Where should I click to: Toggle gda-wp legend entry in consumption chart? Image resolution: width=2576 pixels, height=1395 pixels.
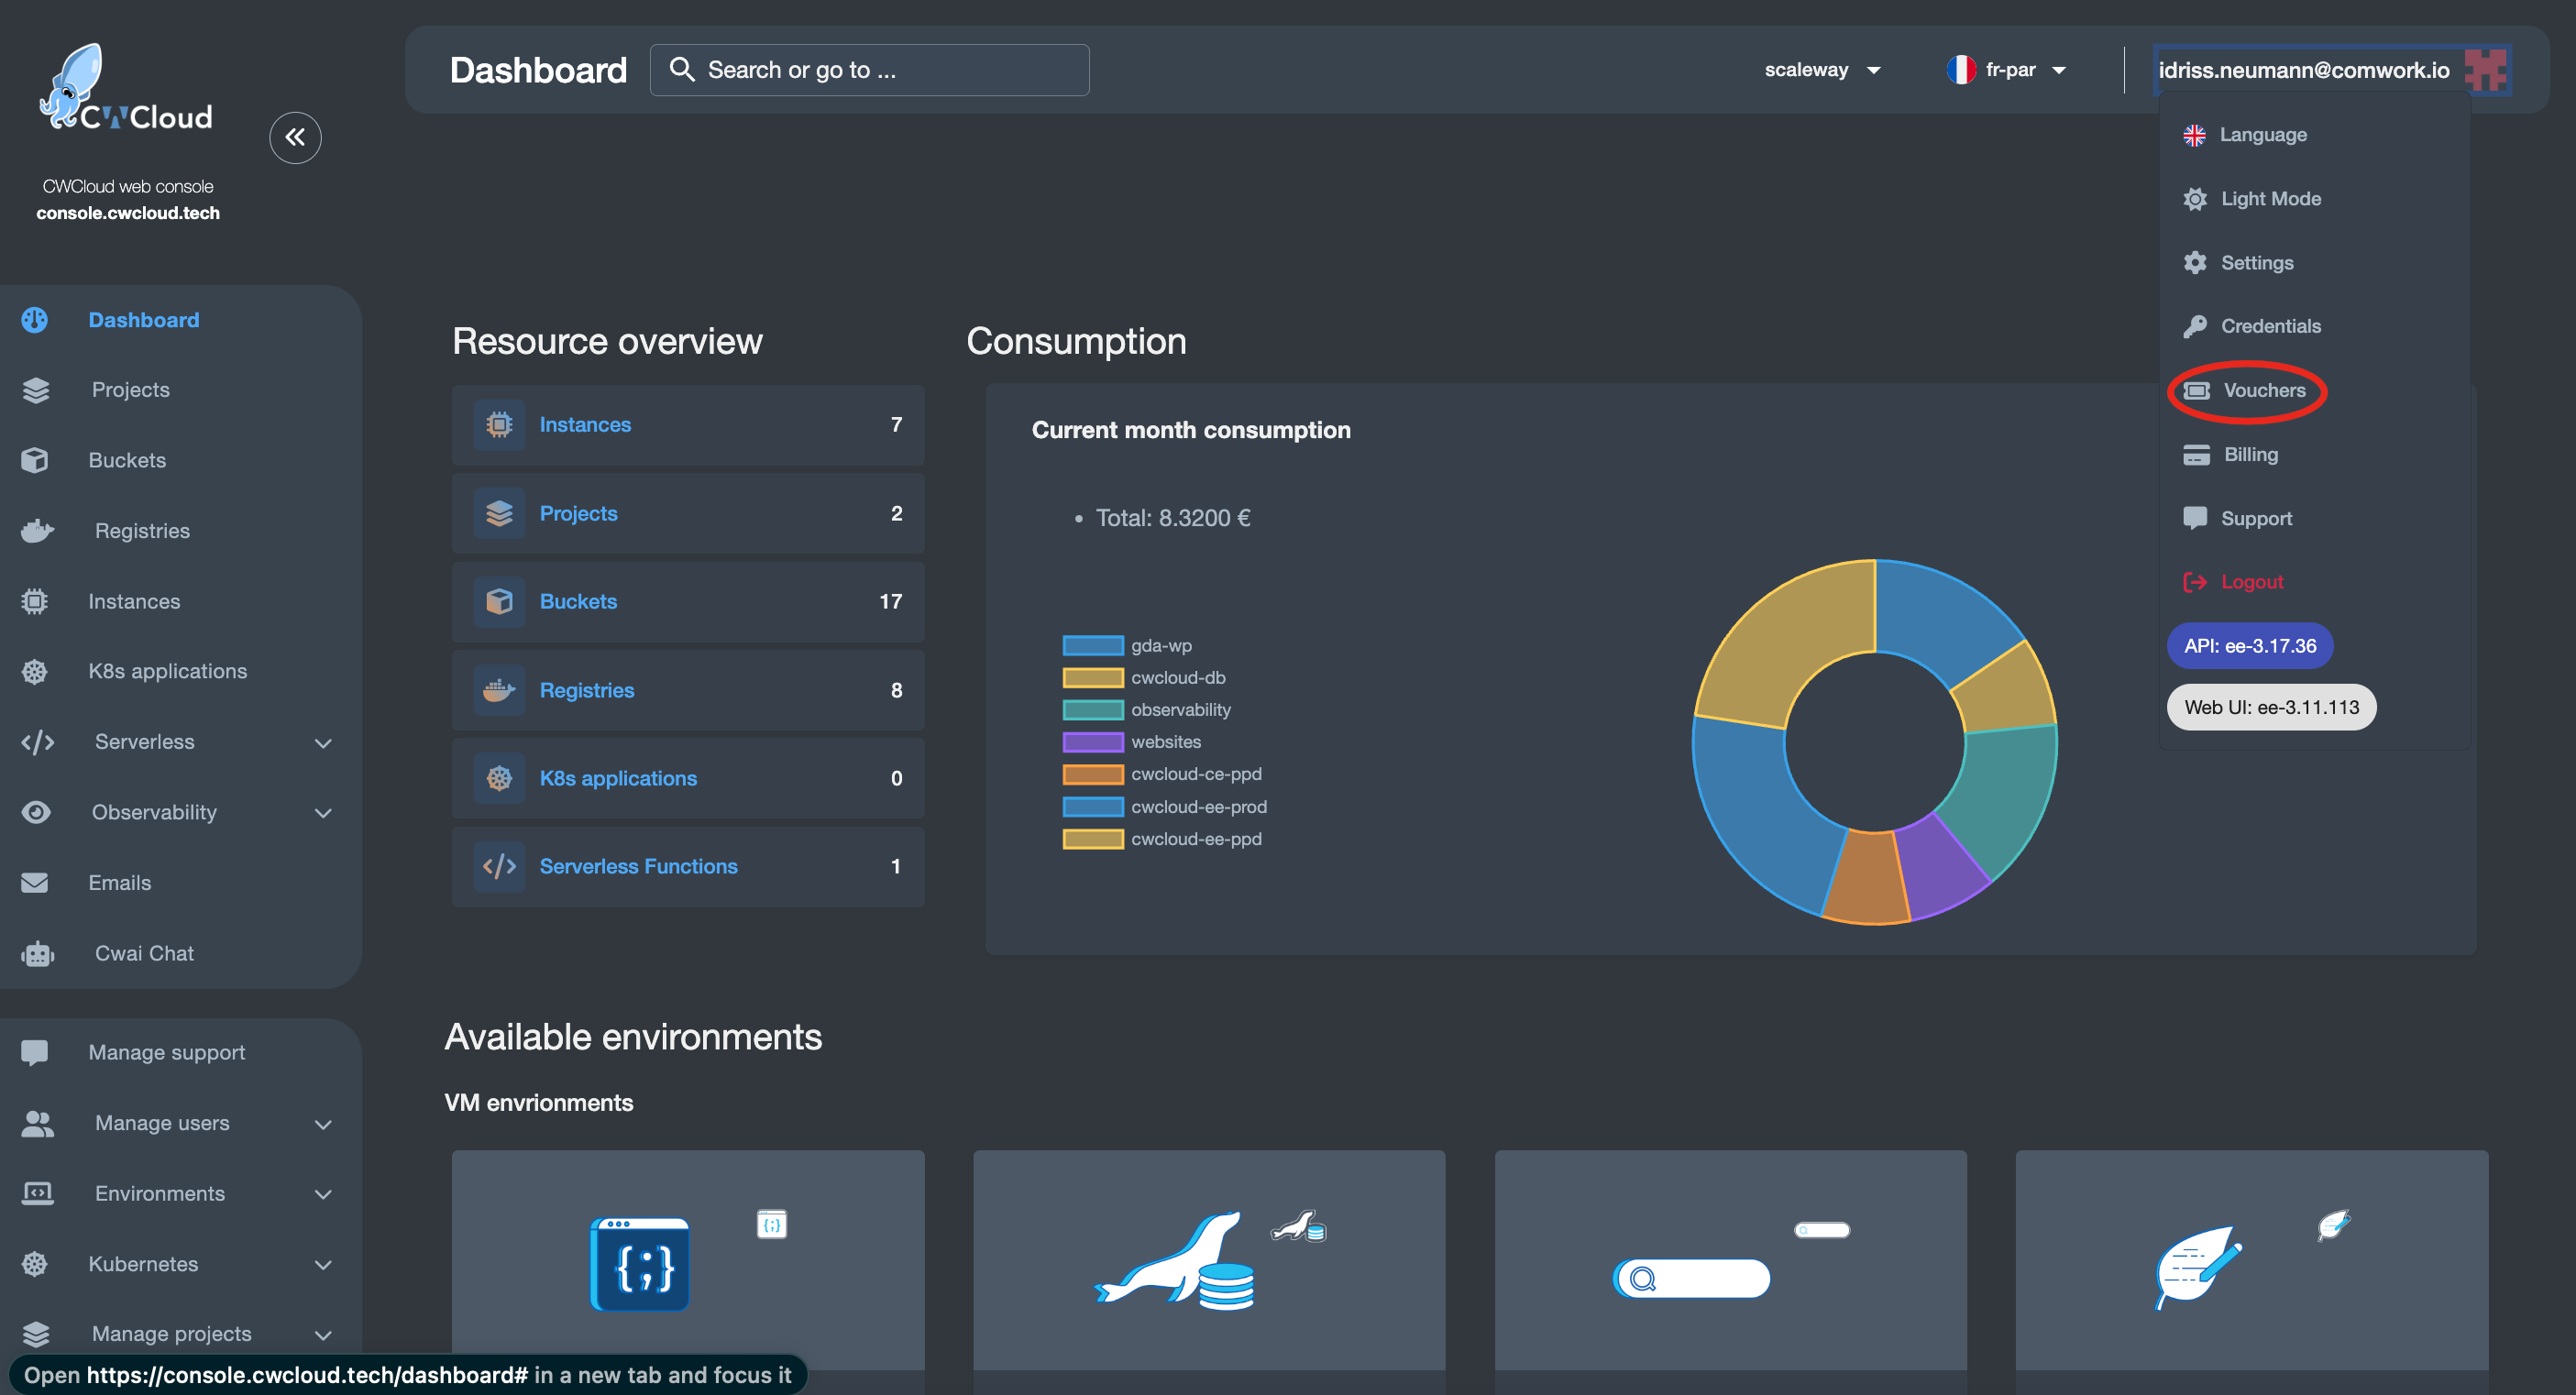[1127, 645]
